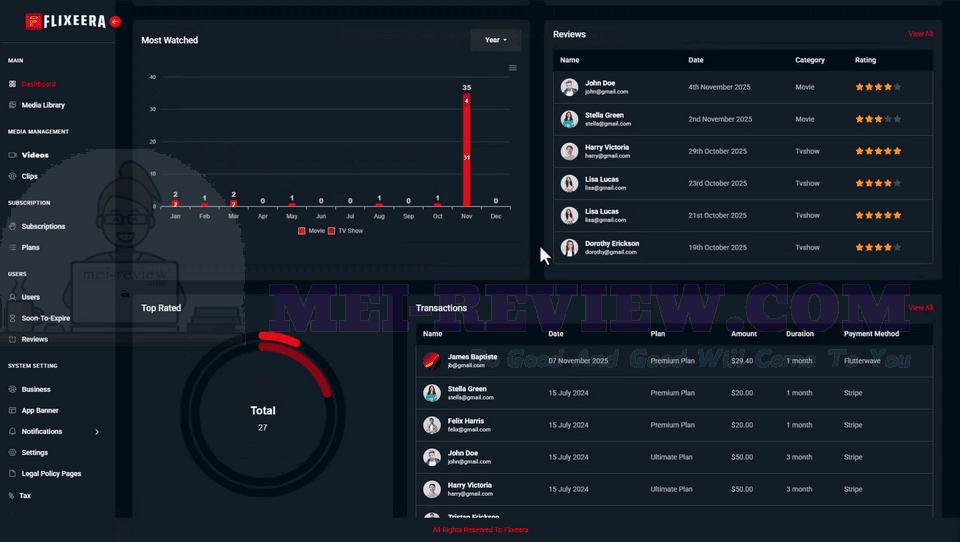The height and width of the screenshot is (542, 960).
Task: Click Felix Harris's avatar in Transactions
Action: pyautogui.click(x=432, y=425)
